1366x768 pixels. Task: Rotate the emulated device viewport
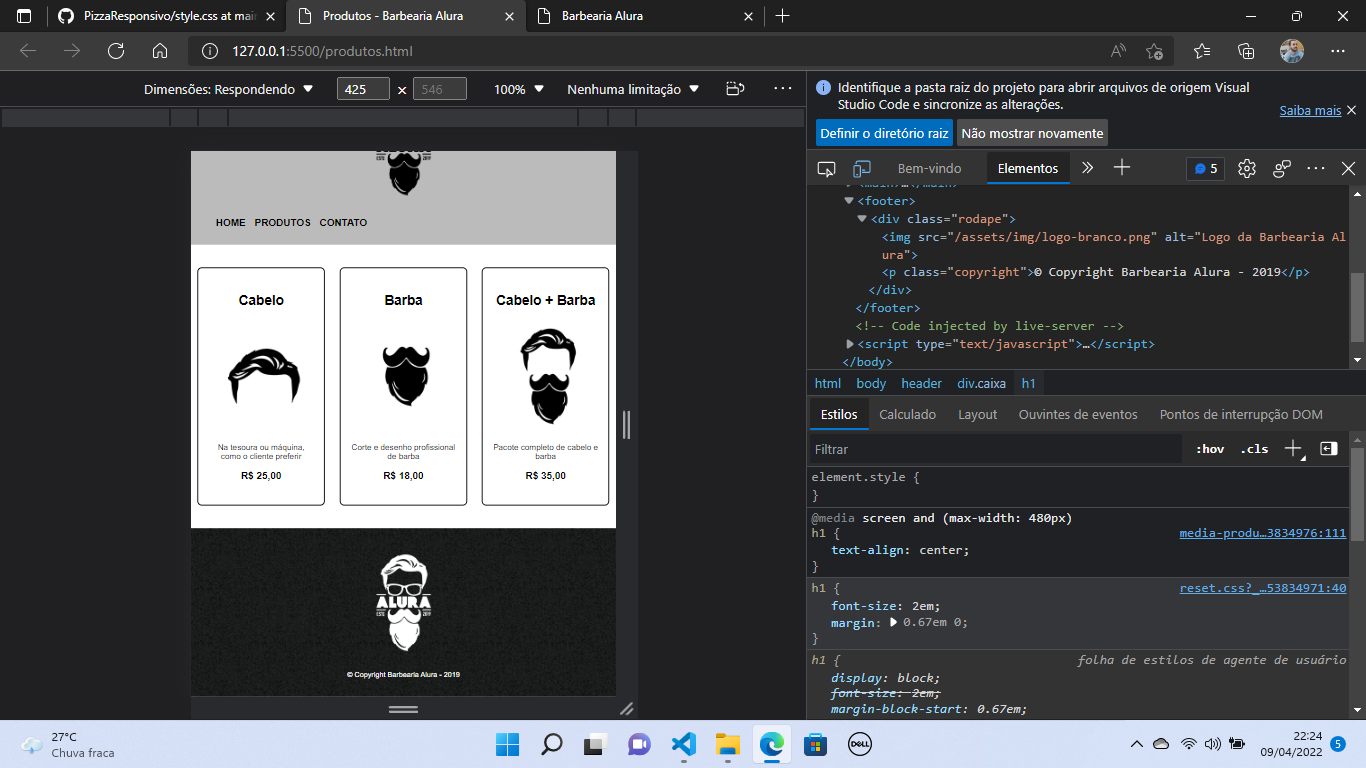tap(735, 89)
